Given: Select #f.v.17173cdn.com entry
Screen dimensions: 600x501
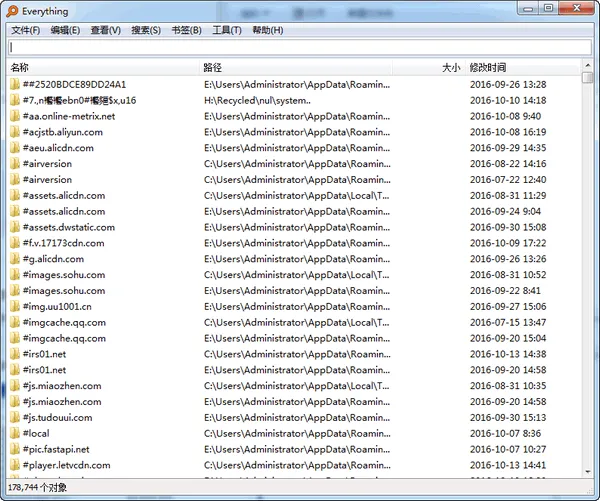Looking at the screenshot, I should (64, 243).
